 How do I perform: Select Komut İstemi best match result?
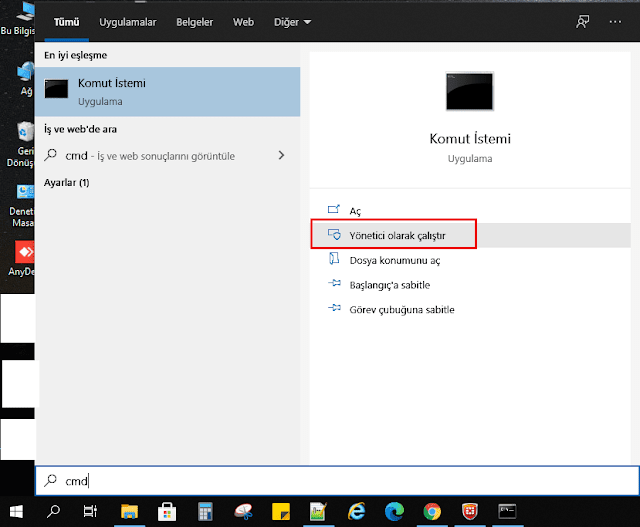coord(167,92)
